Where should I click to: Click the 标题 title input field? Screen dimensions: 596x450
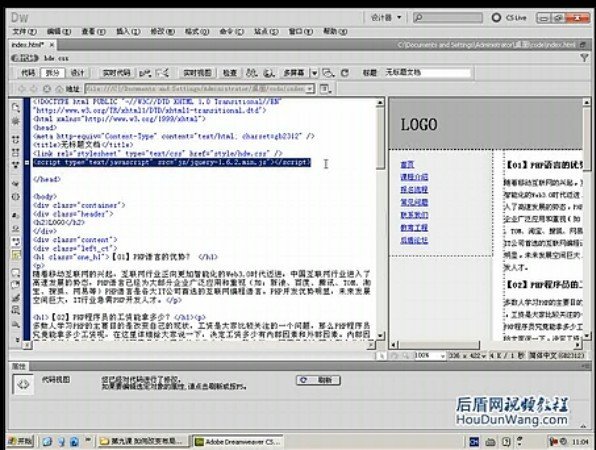[x=427, y=72]
